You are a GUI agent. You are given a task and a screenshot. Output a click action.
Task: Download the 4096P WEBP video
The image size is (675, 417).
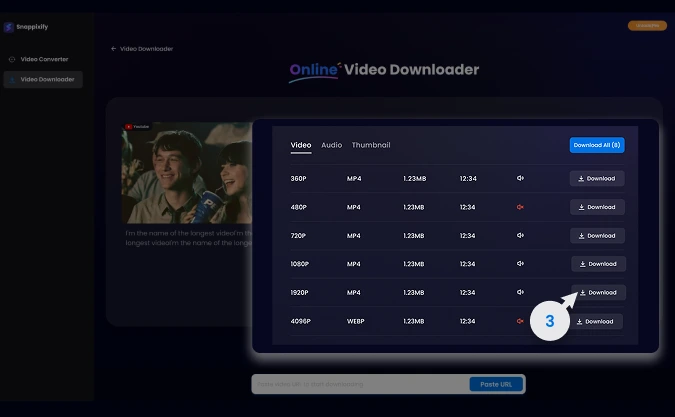pos(596,321)
